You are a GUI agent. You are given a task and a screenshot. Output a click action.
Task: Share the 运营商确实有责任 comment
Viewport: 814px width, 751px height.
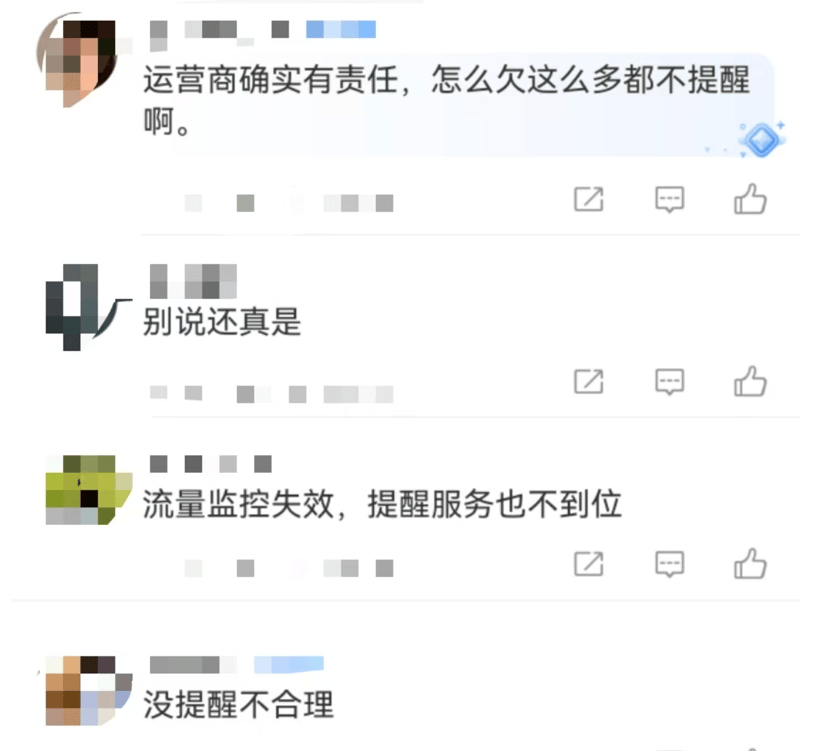[x=589, y=199]
